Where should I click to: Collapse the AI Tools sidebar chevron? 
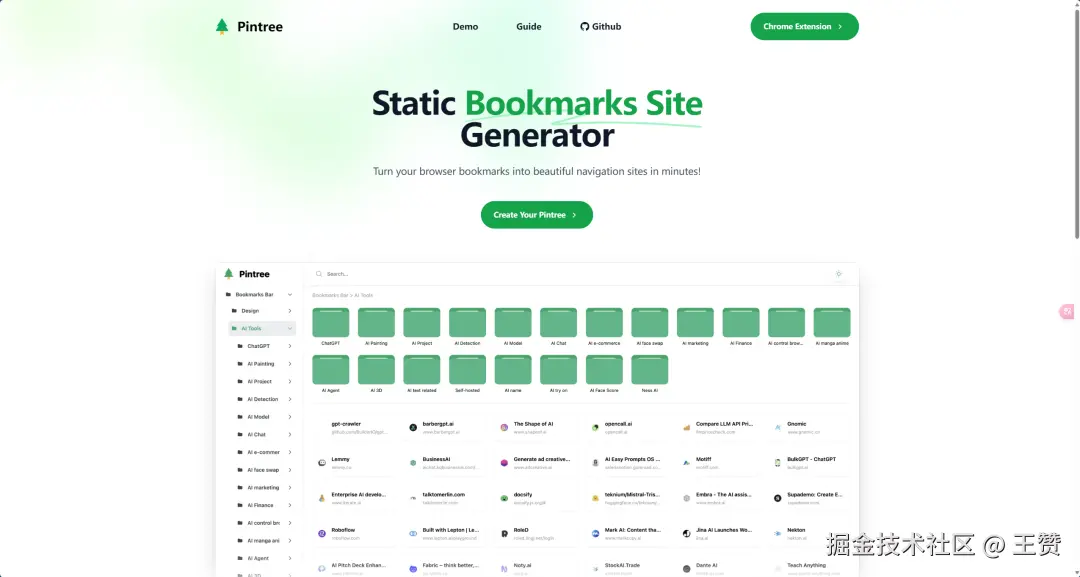tap(289, 328)
